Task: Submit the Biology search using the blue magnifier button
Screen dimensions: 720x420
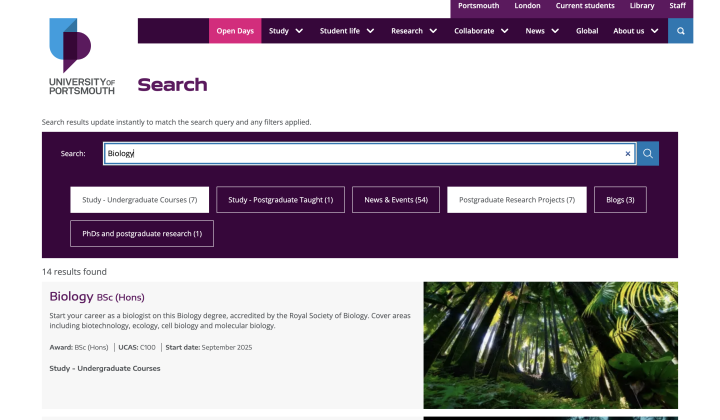Action: (648, 153)
